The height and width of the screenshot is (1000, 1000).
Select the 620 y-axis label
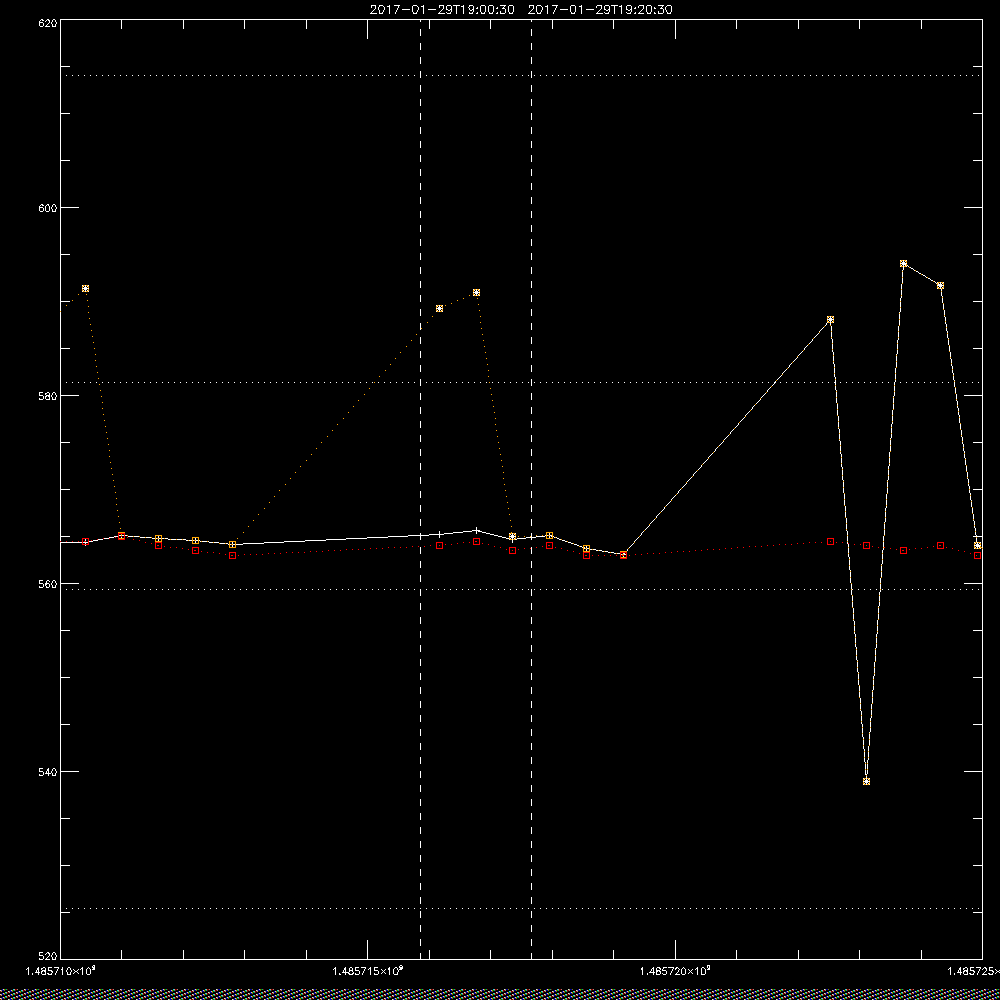coord(48,22)
